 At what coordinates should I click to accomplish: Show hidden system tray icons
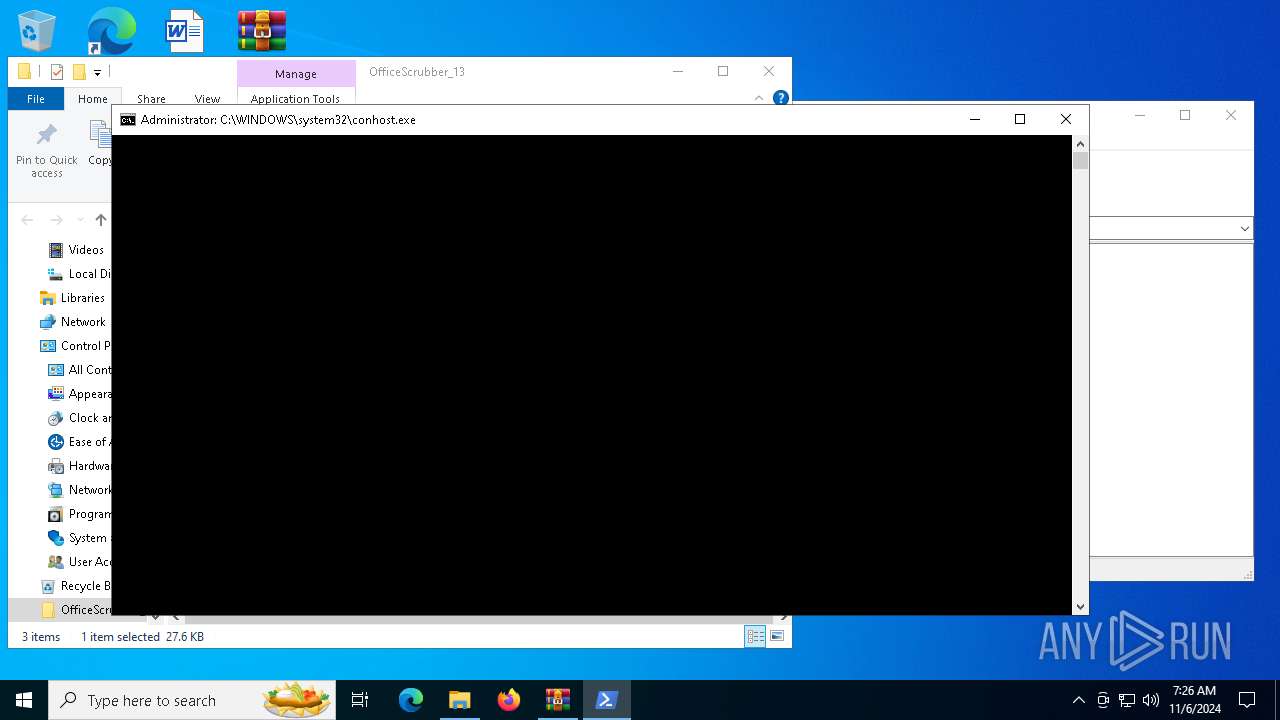point(1078,700)
